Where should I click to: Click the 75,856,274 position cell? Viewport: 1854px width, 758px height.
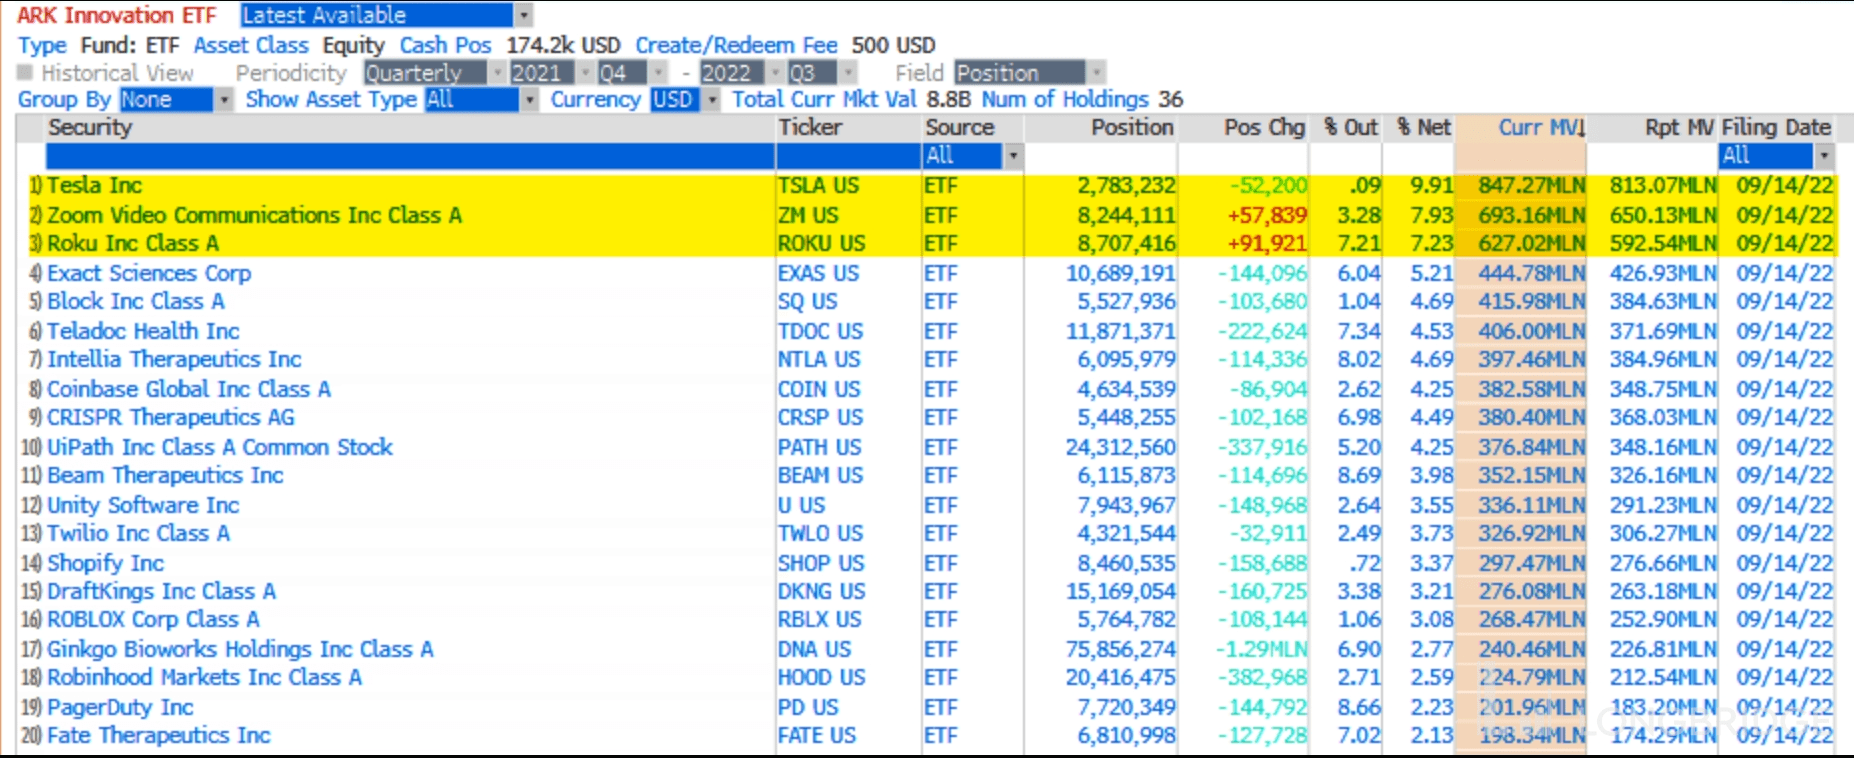(1120, 650)
